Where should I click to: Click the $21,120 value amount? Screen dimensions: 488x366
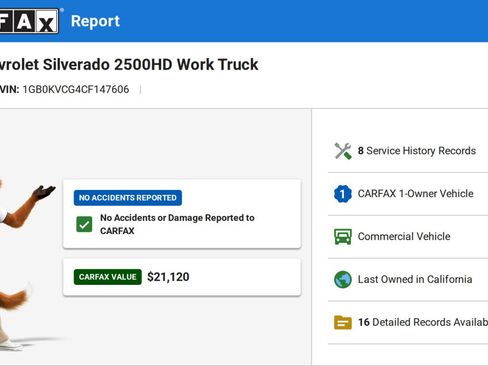[168, 277]
